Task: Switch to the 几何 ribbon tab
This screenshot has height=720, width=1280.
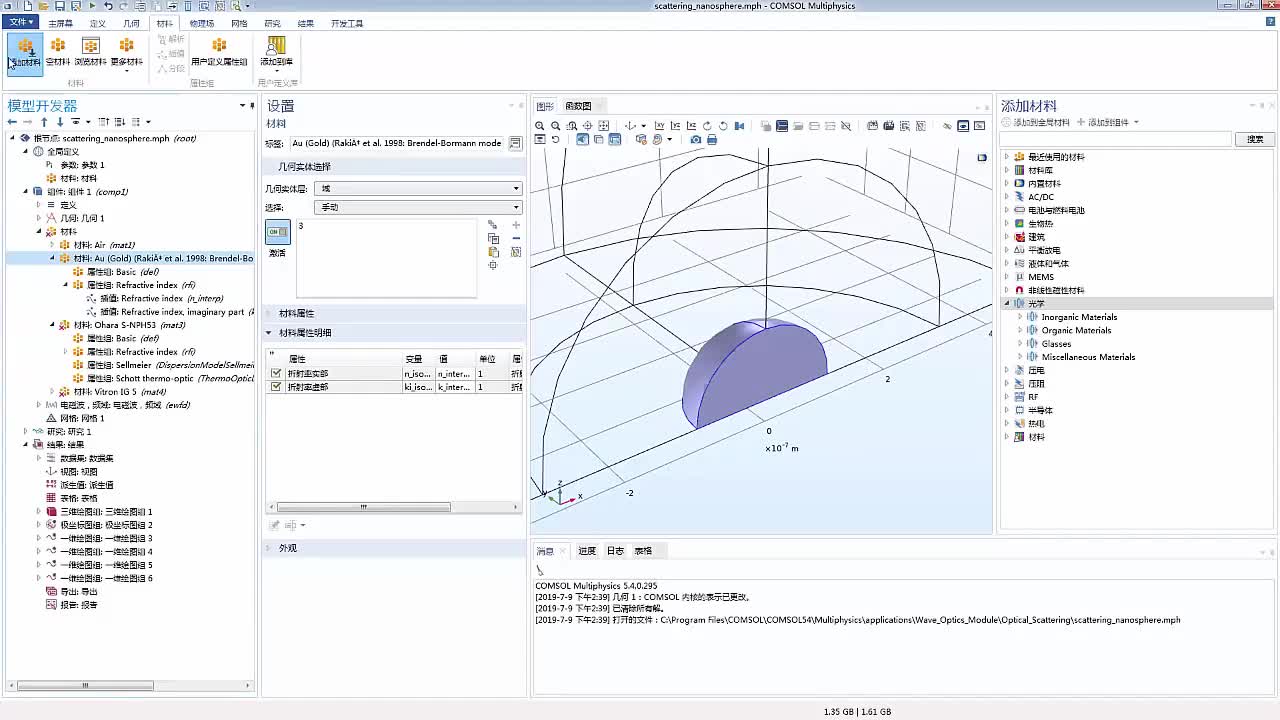Action: click(131, 23)
